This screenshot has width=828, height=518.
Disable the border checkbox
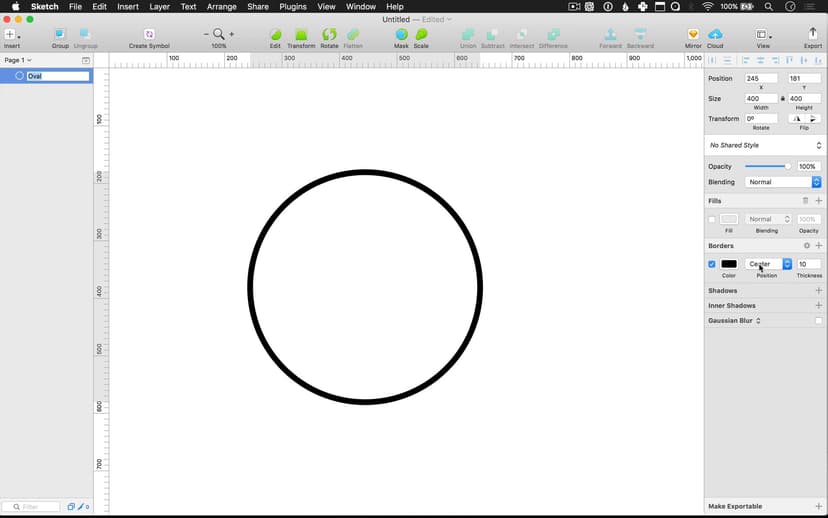tap(712, 264)
